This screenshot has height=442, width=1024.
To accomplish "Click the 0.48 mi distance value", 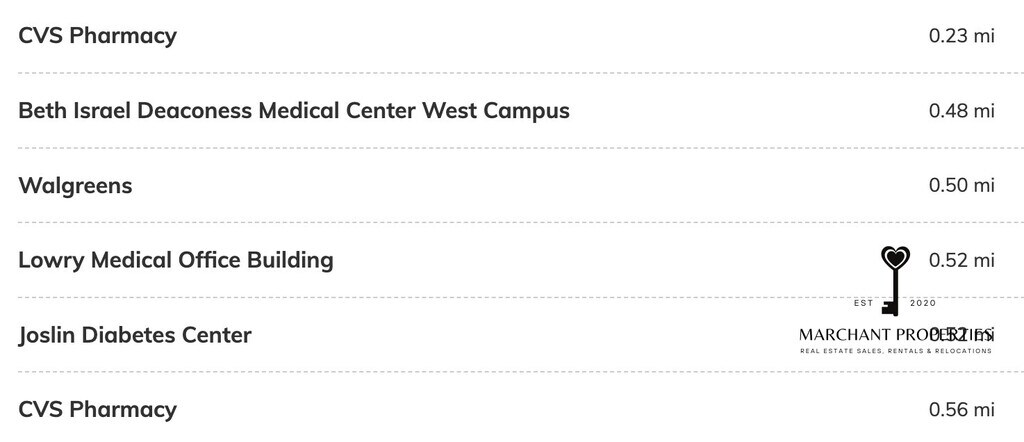I will [961, 110].
